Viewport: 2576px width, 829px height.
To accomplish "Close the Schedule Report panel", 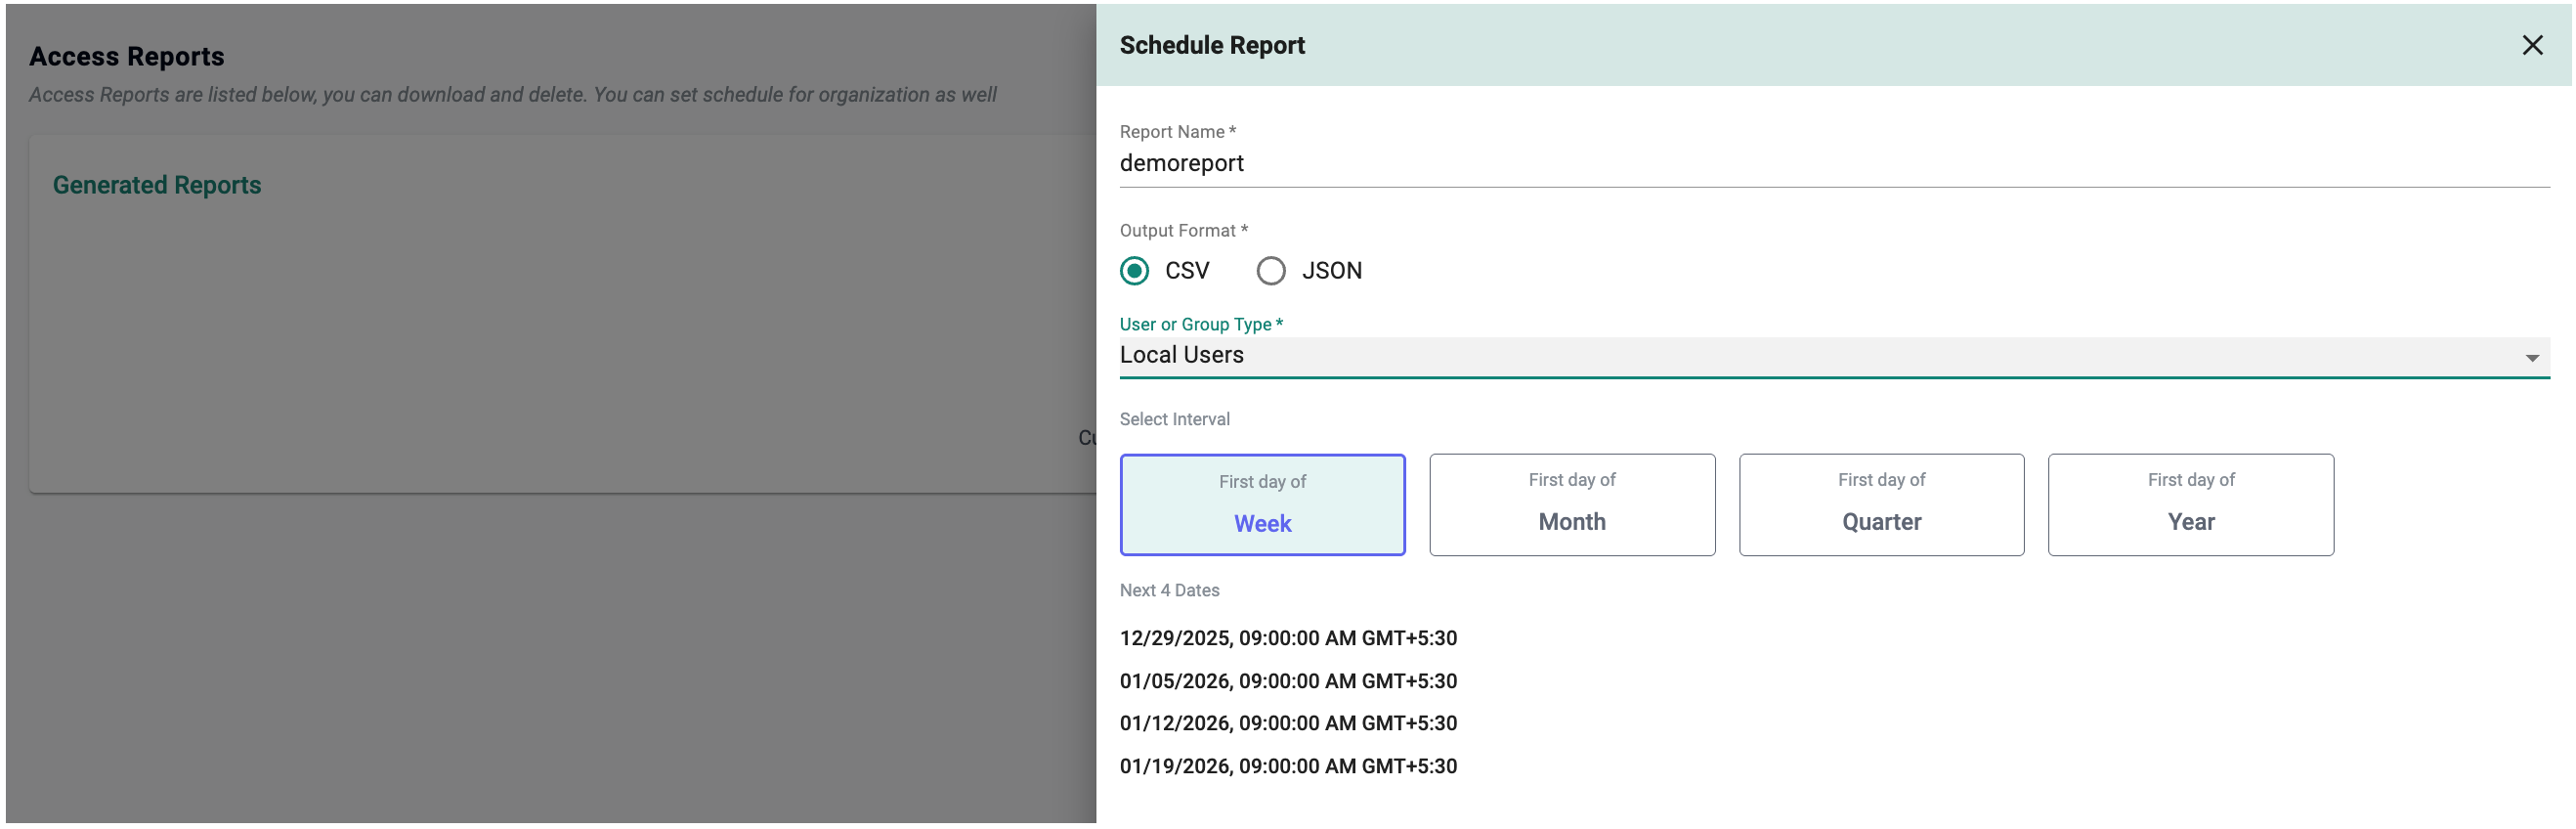I will 2531,45.
